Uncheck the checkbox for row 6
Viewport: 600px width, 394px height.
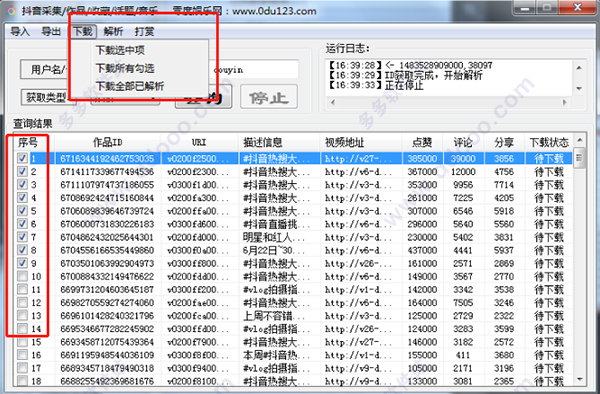tap(22, 224)
